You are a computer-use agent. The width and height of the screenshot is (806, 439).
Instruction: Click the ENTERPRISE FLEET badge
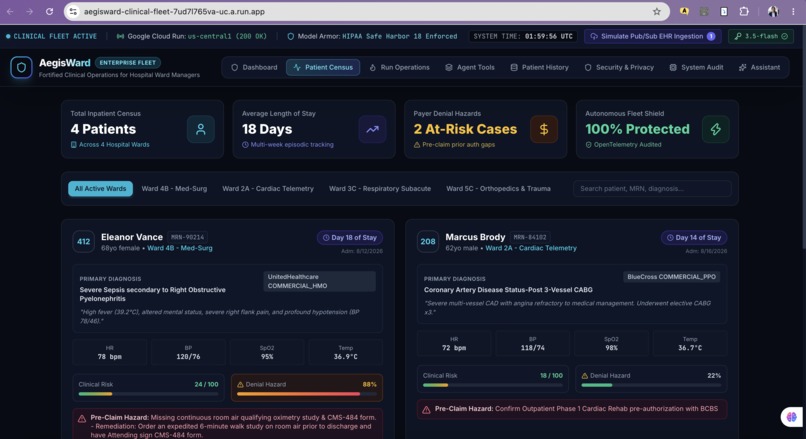(127, 63)
